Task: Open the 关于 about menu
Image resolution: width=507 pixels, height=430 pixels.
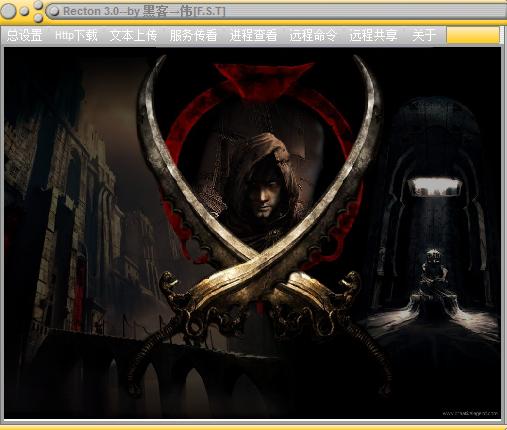Action: (x=424, y=35)
